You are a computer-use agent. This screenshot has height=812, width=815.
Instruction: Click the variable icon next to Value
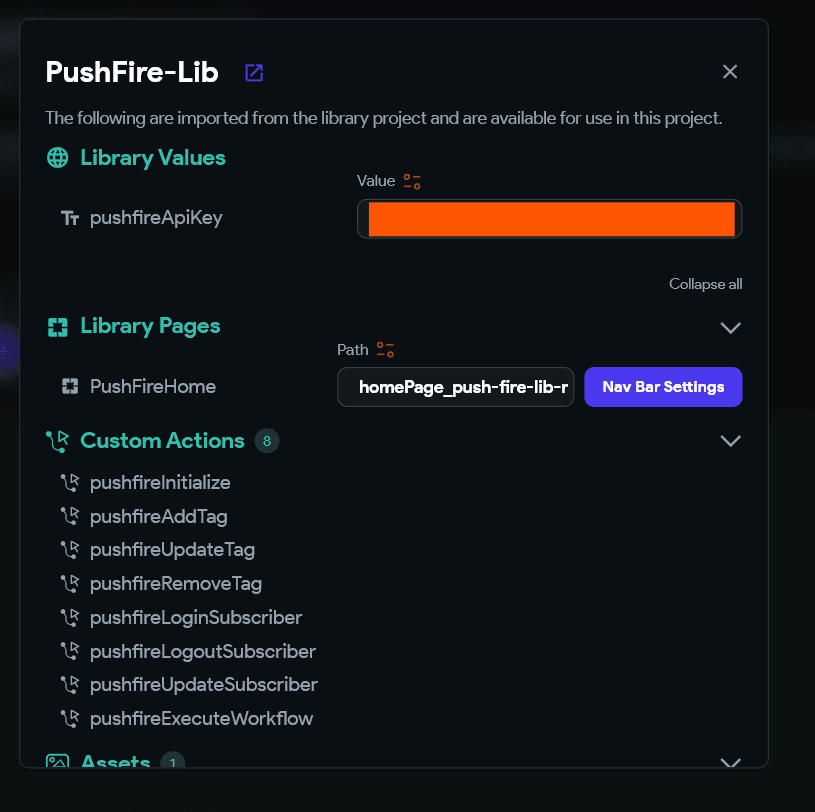[412, 181]
